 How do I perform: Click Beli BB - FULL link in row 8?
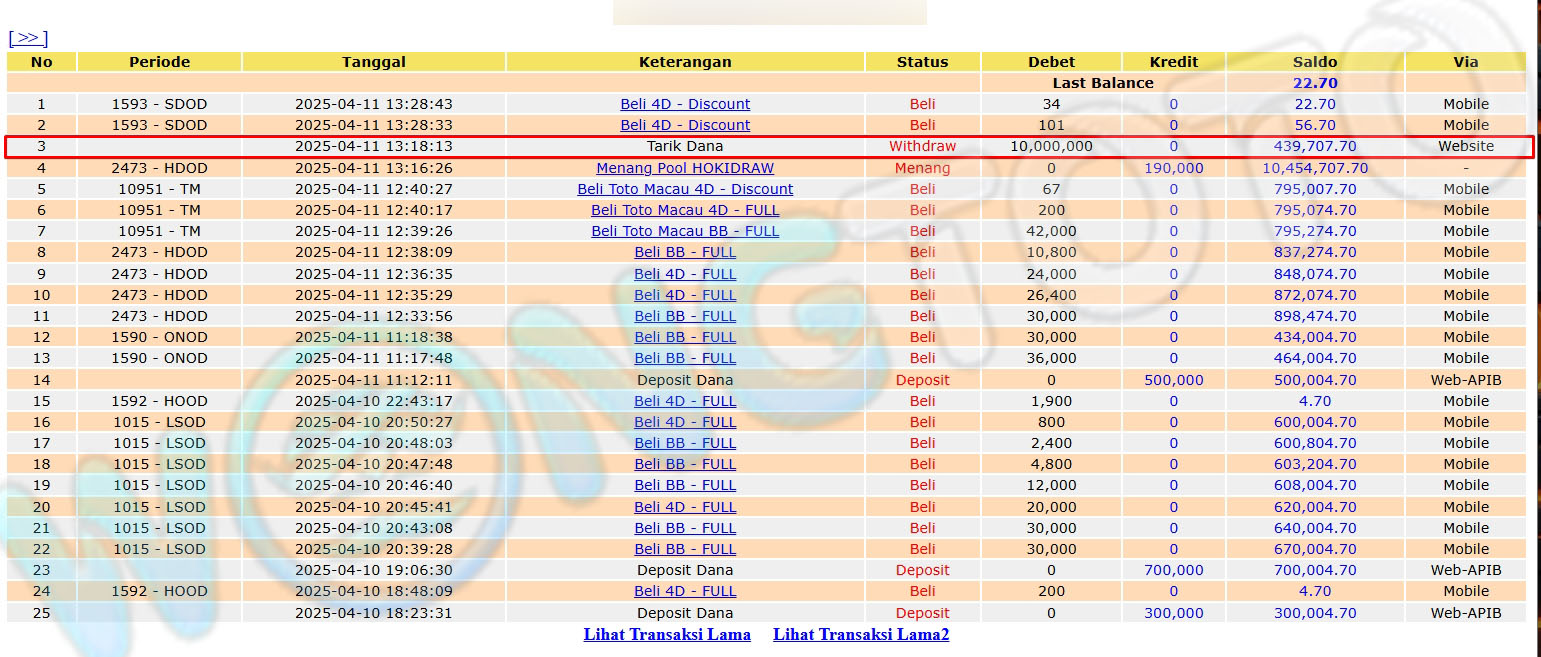click(x=685, y=252)
